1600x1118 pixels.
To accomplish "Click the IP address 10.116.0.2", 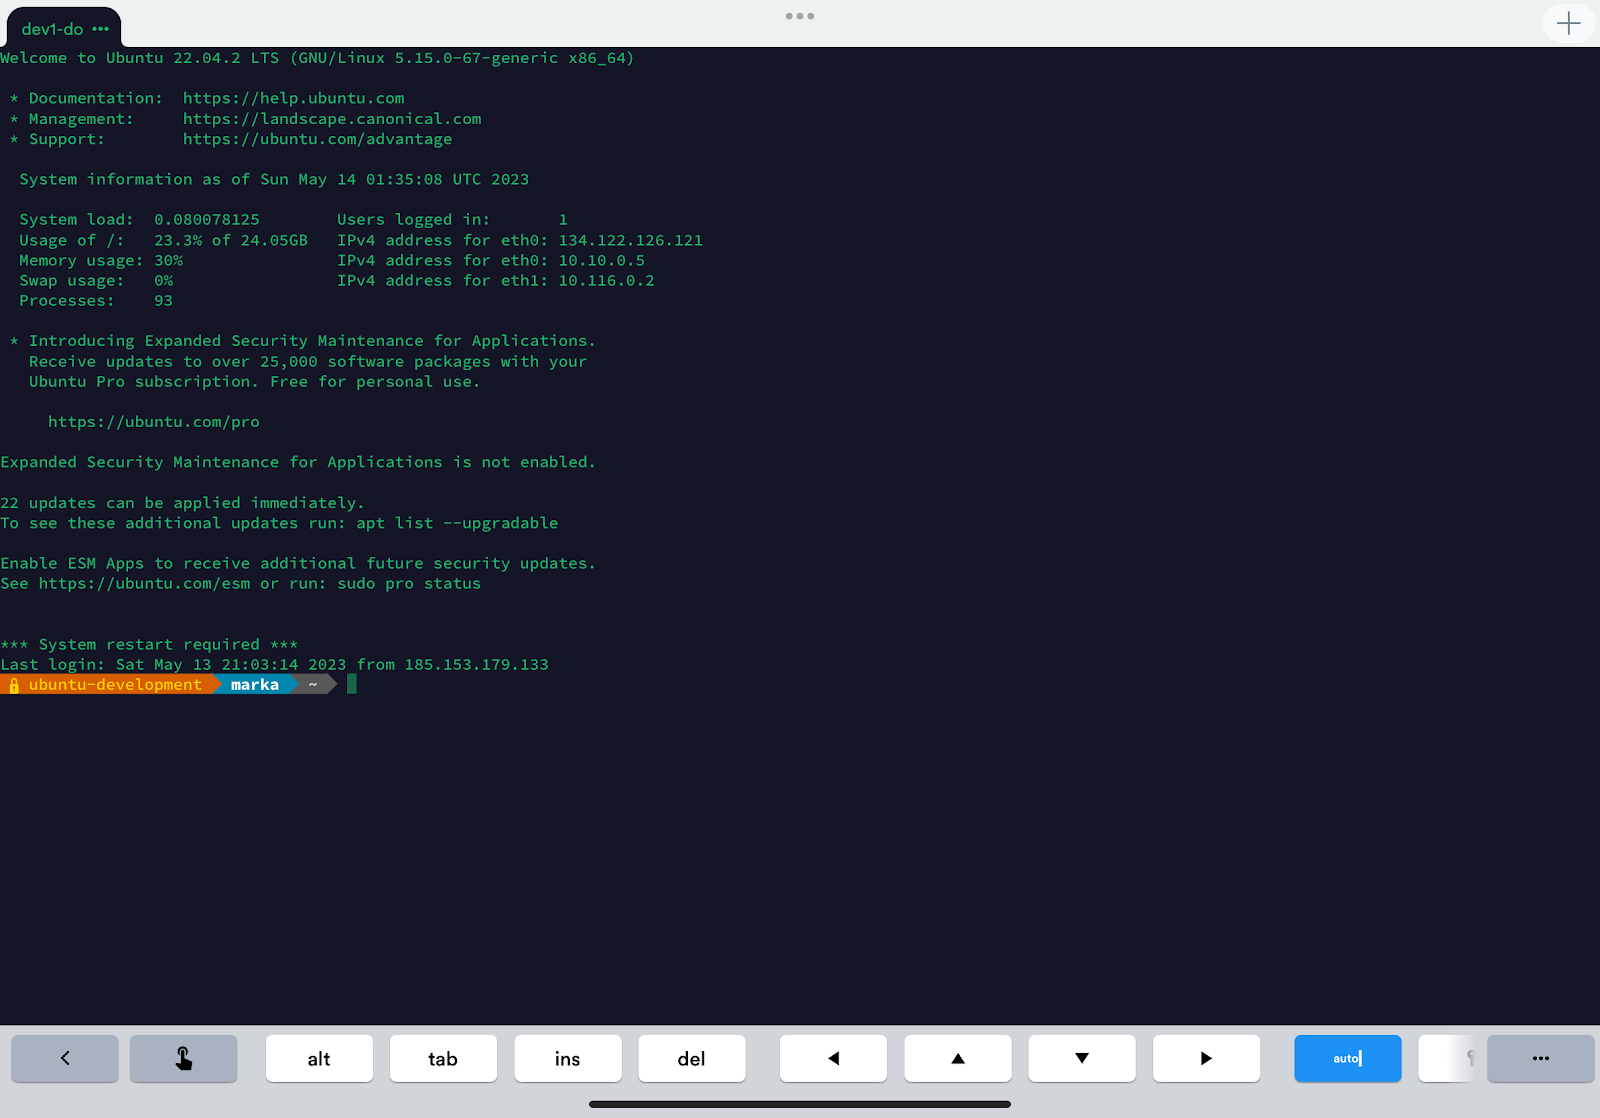I will click(606, 281).
